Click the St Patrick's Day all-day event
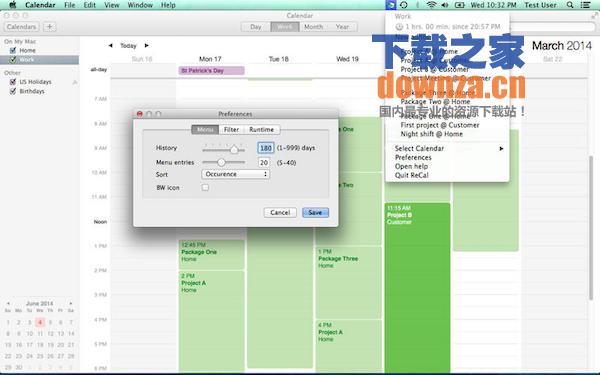 click(x=211, y=70)
